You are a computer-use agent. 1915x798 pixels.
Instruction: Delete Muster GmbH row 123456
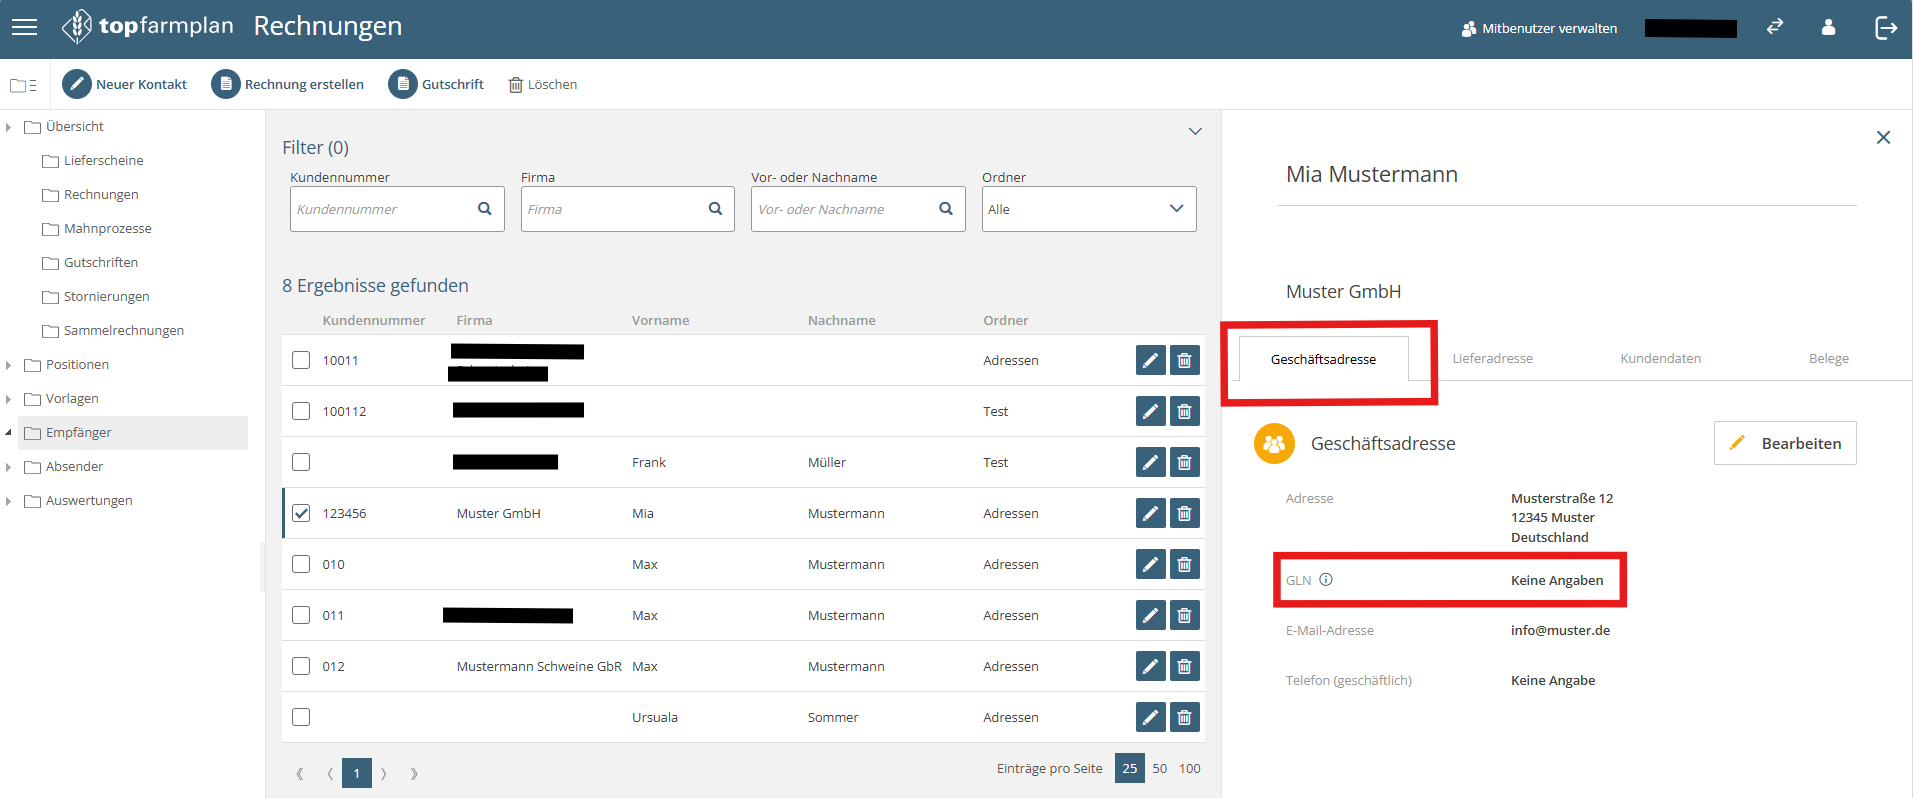(x=1185, y=513)
